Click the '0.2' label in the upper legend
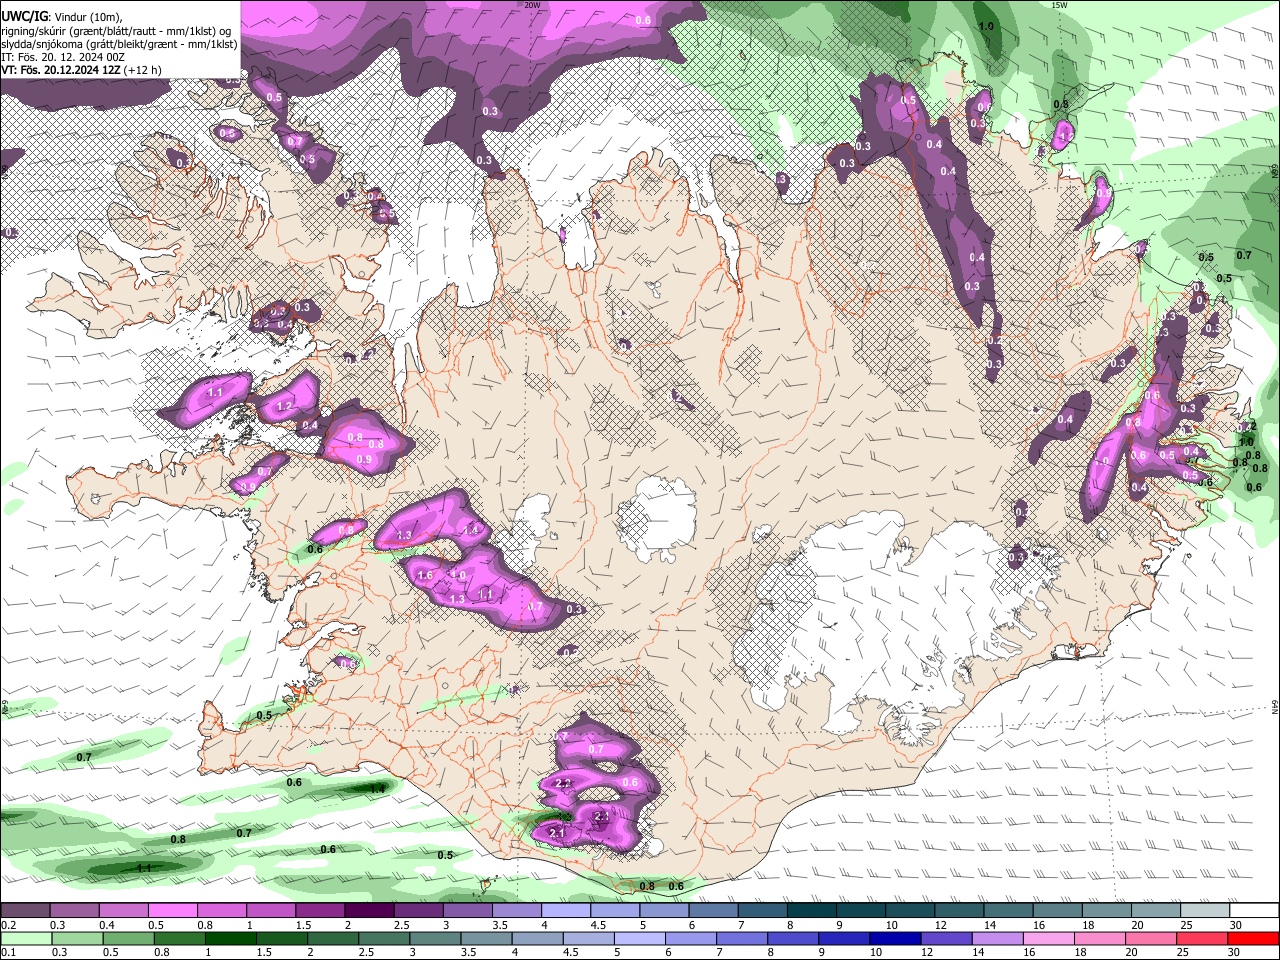This screenshot has height=960, width=1280. click(x=9, y=925)
